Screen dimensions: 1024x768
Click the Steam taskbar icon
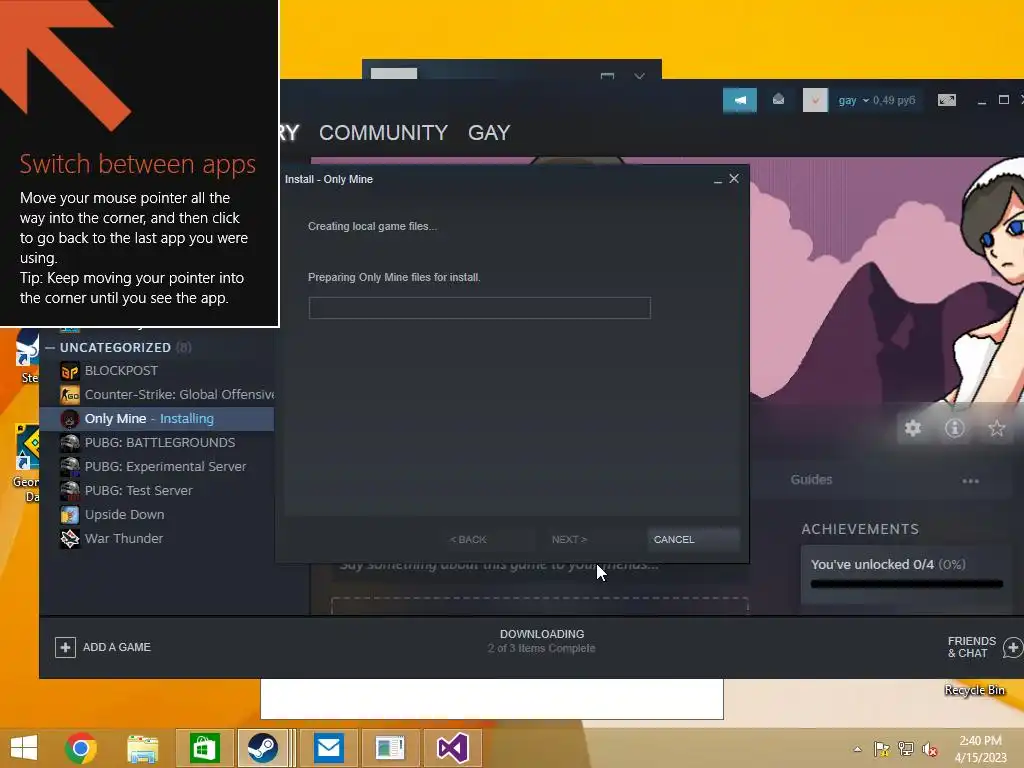pyautogui.click(x=263, y=748)
